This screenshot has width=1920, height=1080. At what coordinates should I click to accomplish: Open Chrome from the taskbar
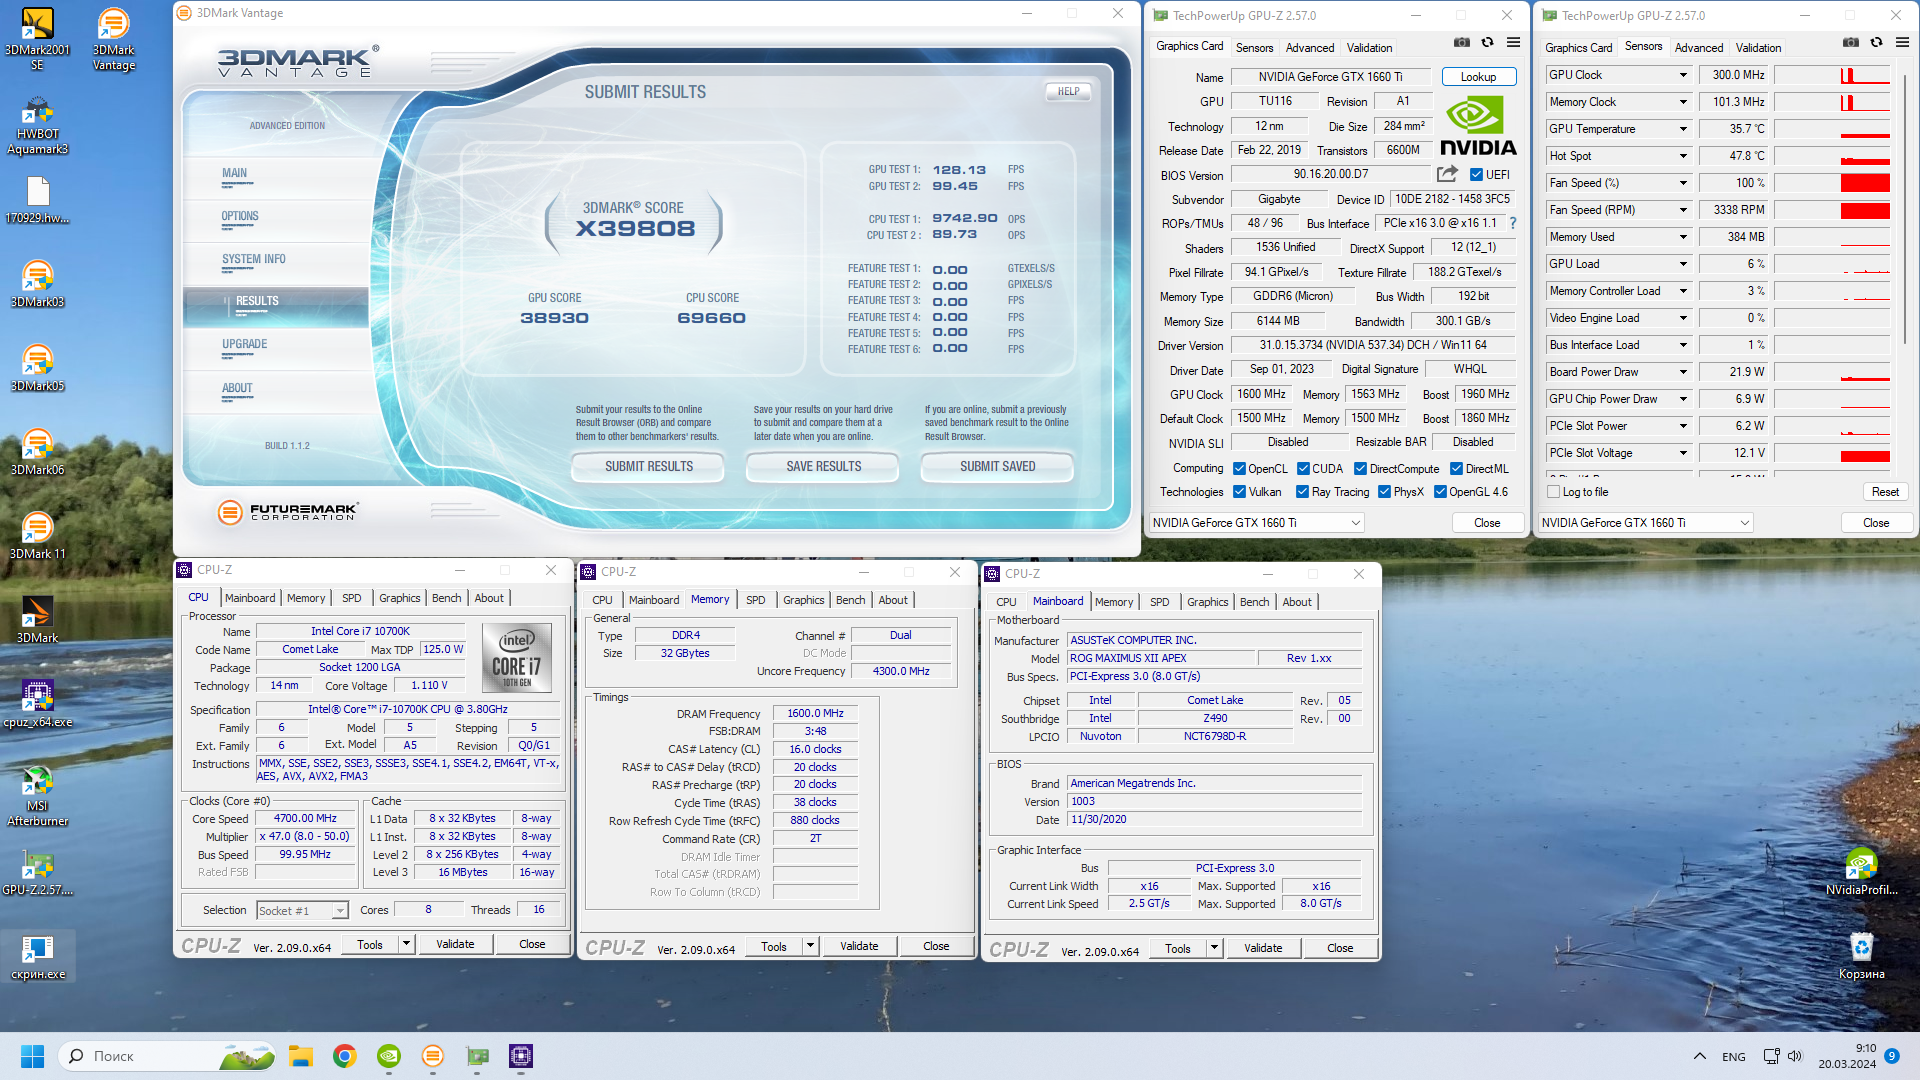pyautogui.click(x=345, y=1056)
